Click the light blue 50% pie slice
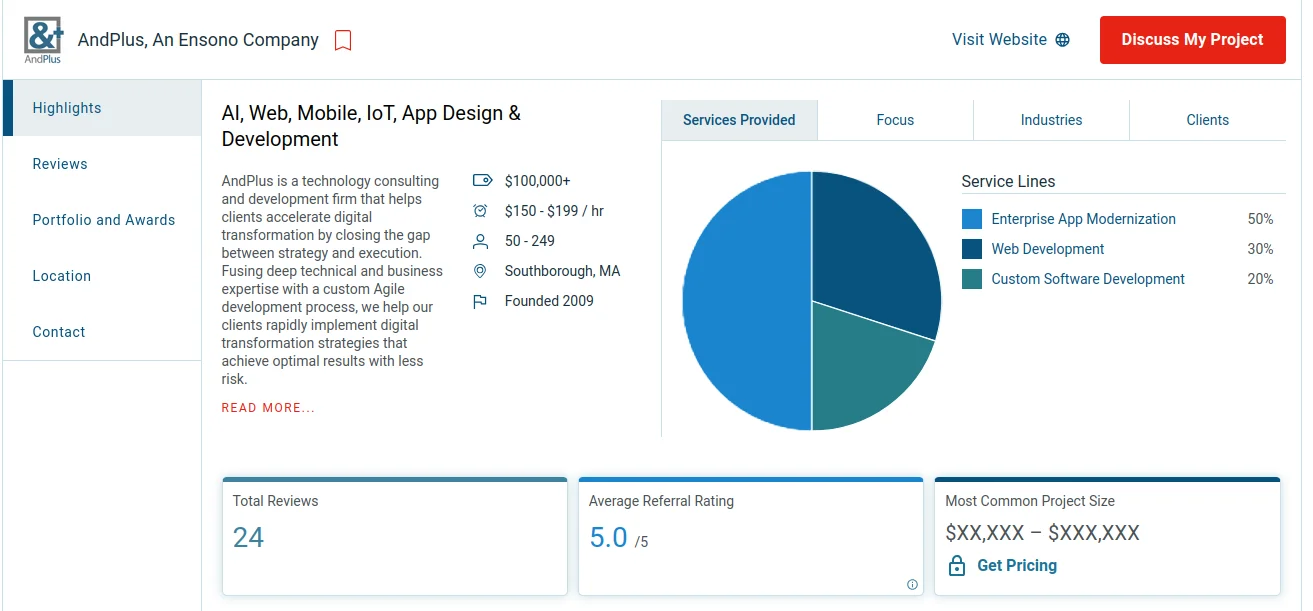This screenshot has width=1313, height=611. (x=745, y=301)
